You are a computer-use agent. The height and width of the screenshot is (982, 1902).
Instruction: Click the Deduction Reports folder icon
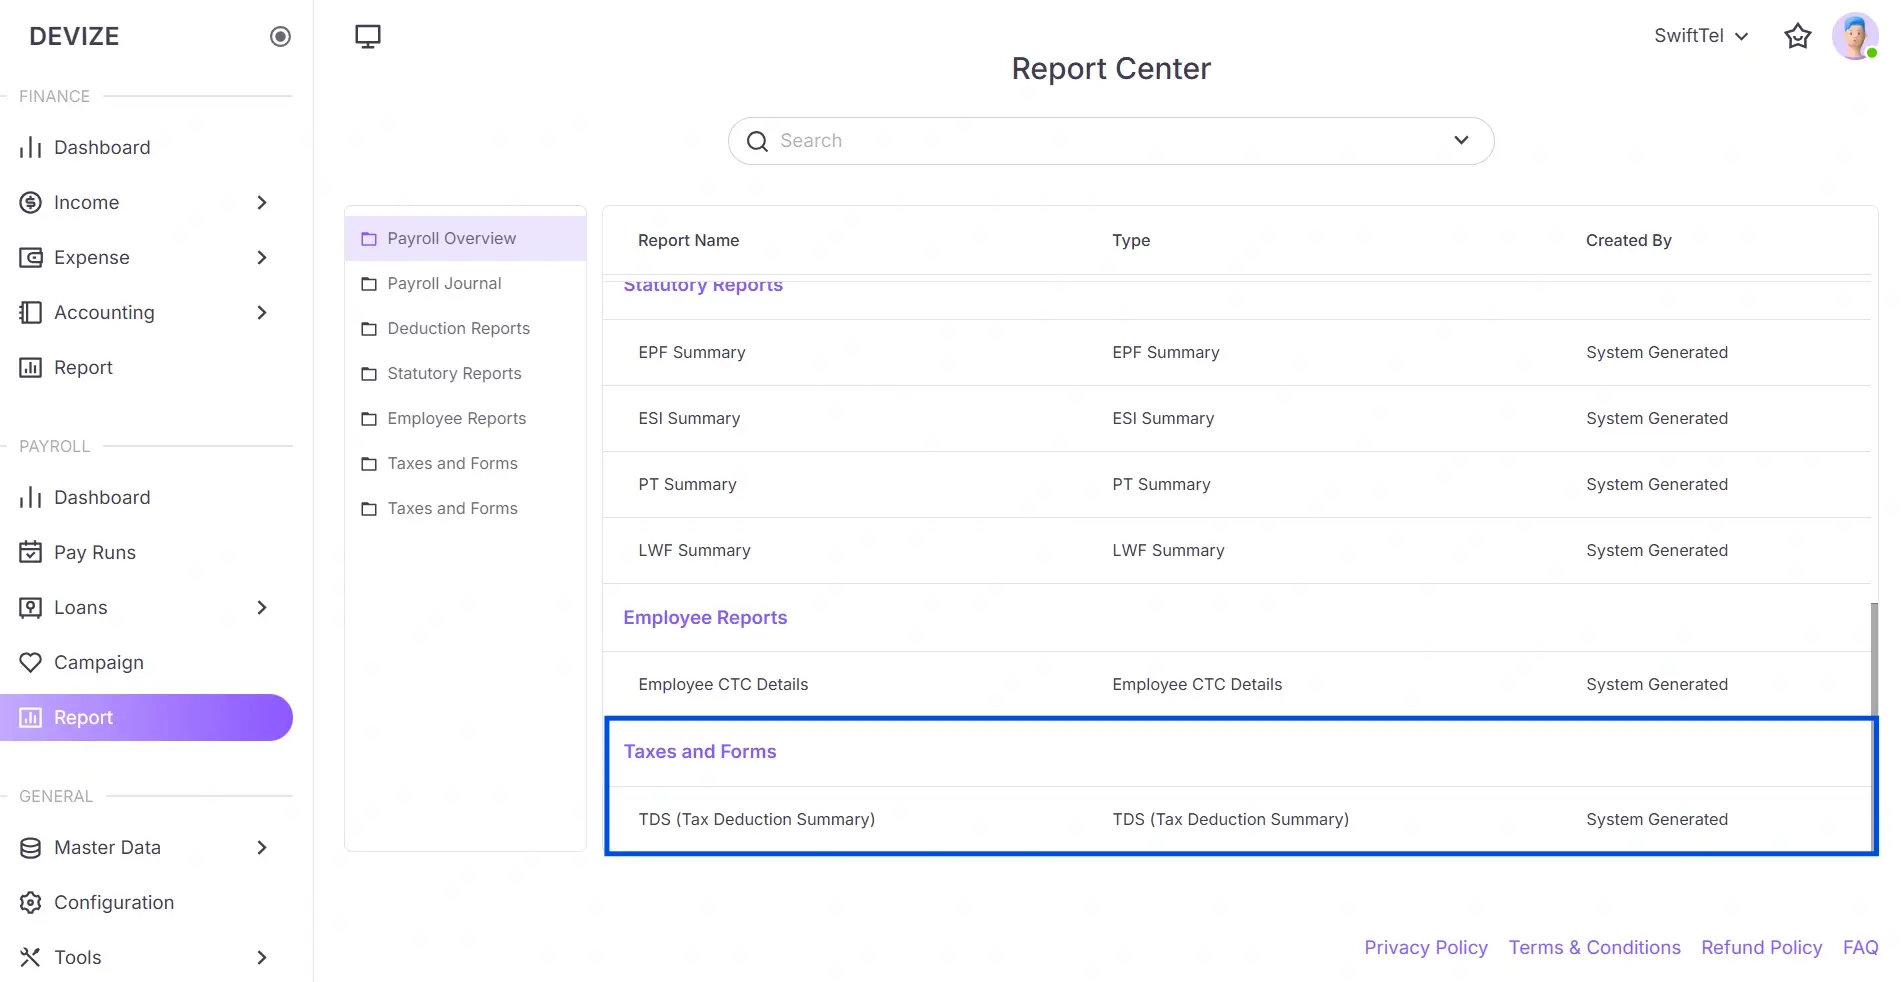[x=369, y=329]
